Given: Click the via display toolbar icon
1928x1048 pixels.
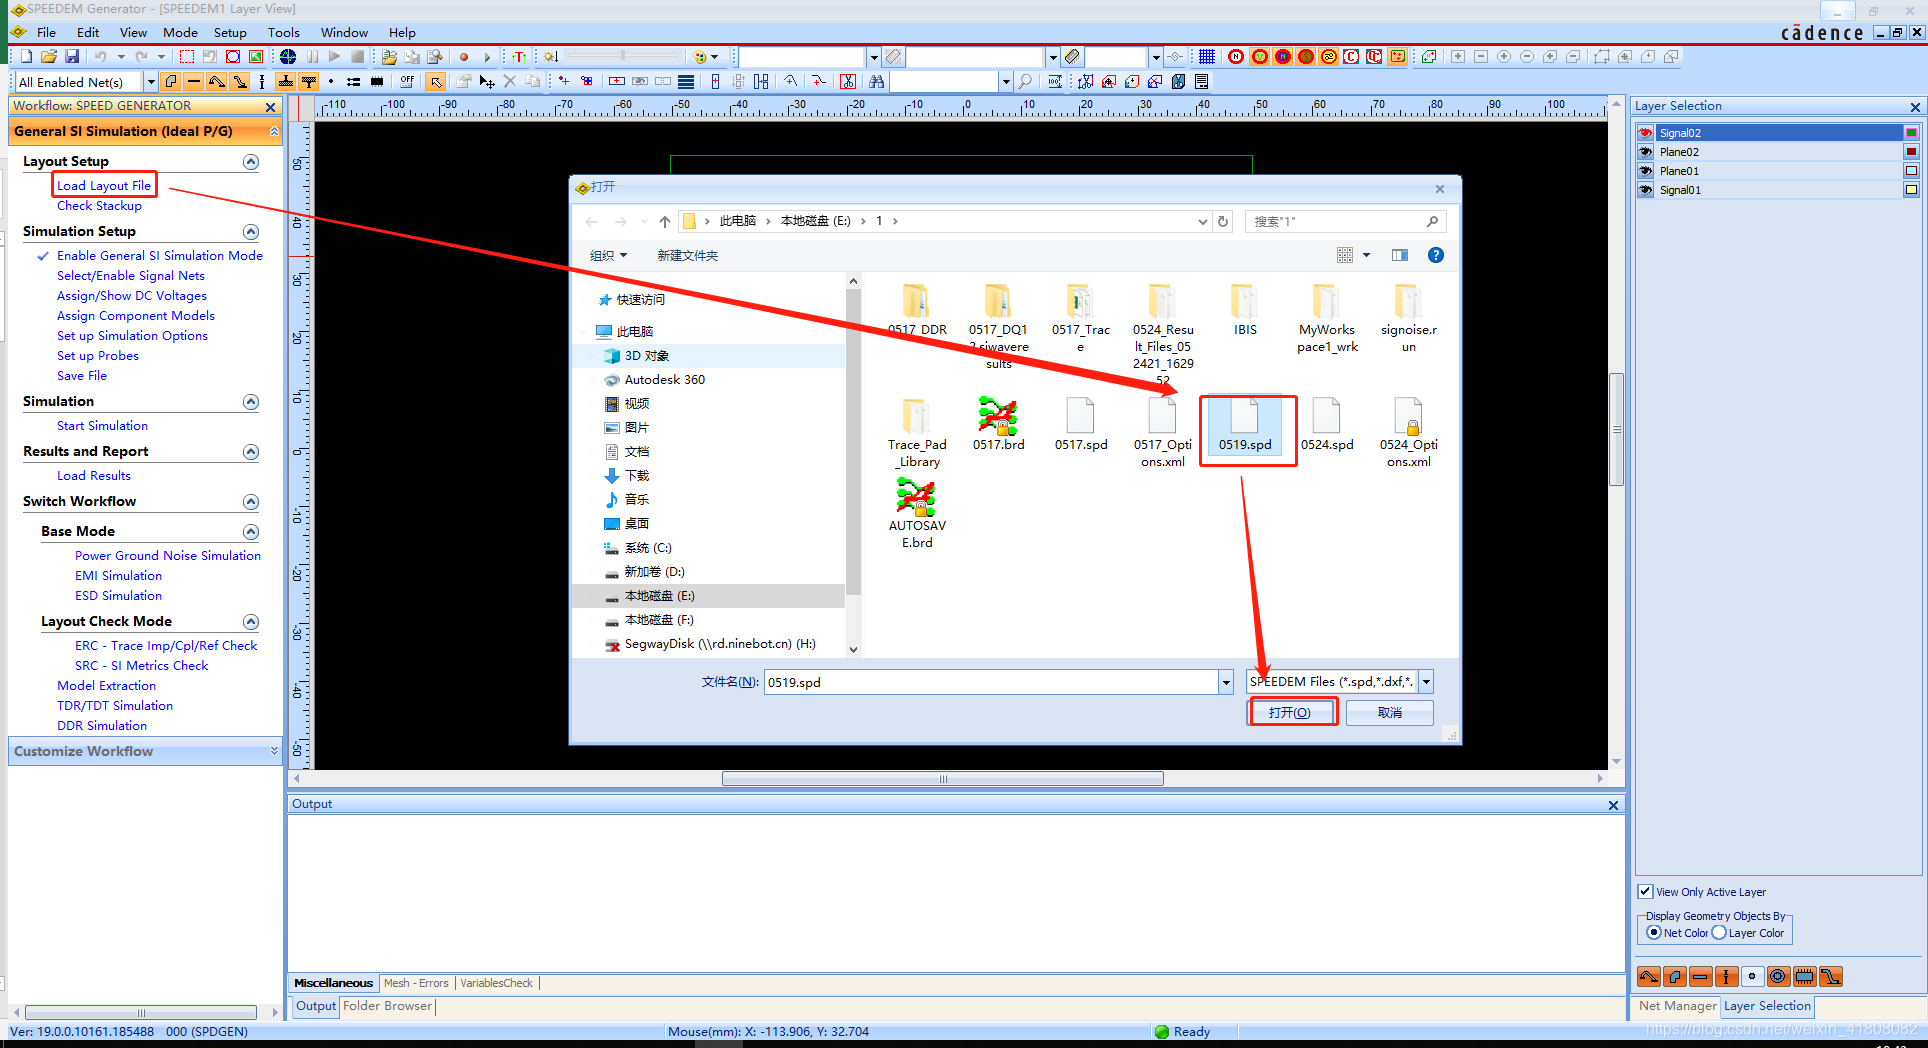Looking at the screenshot, I should (262, 81).
